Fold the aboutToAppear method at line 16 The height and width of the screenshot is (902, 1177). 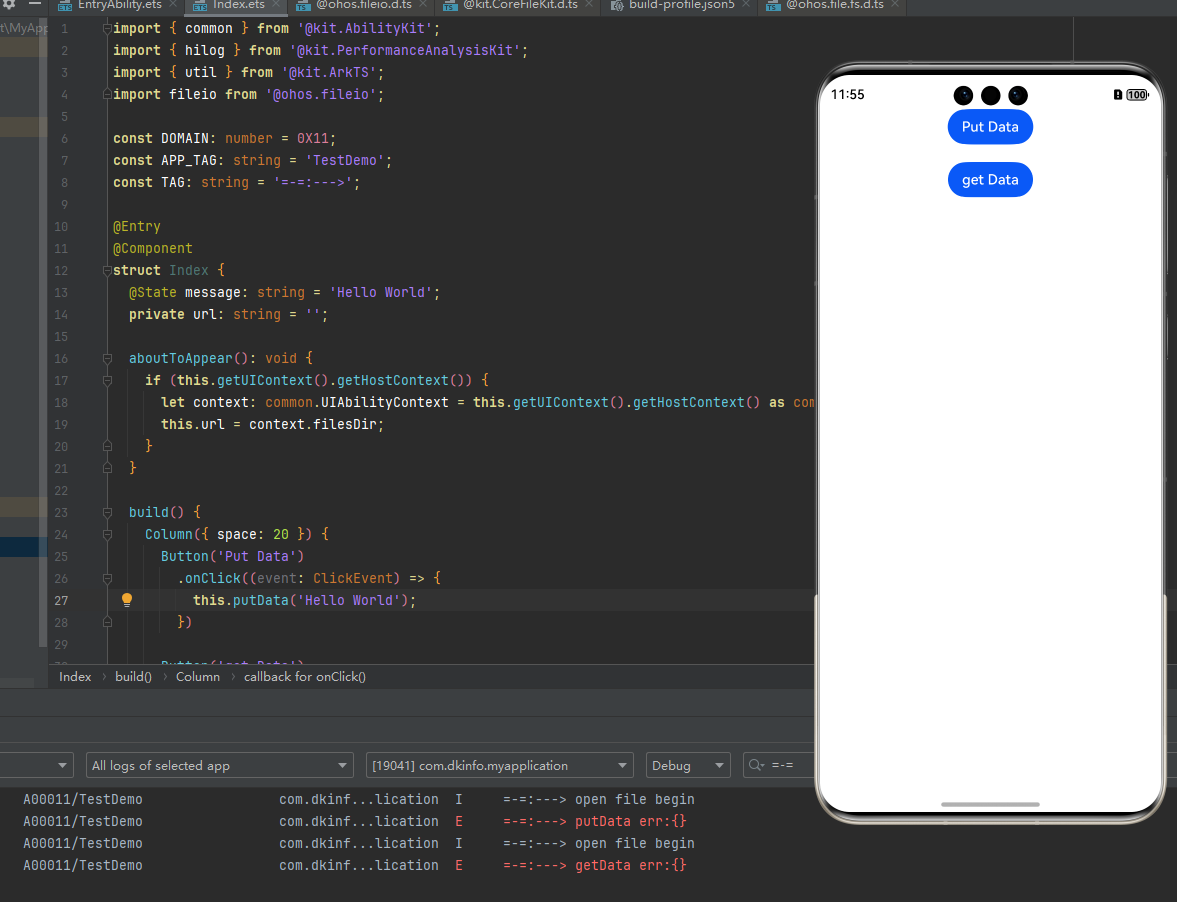(107, 358)
